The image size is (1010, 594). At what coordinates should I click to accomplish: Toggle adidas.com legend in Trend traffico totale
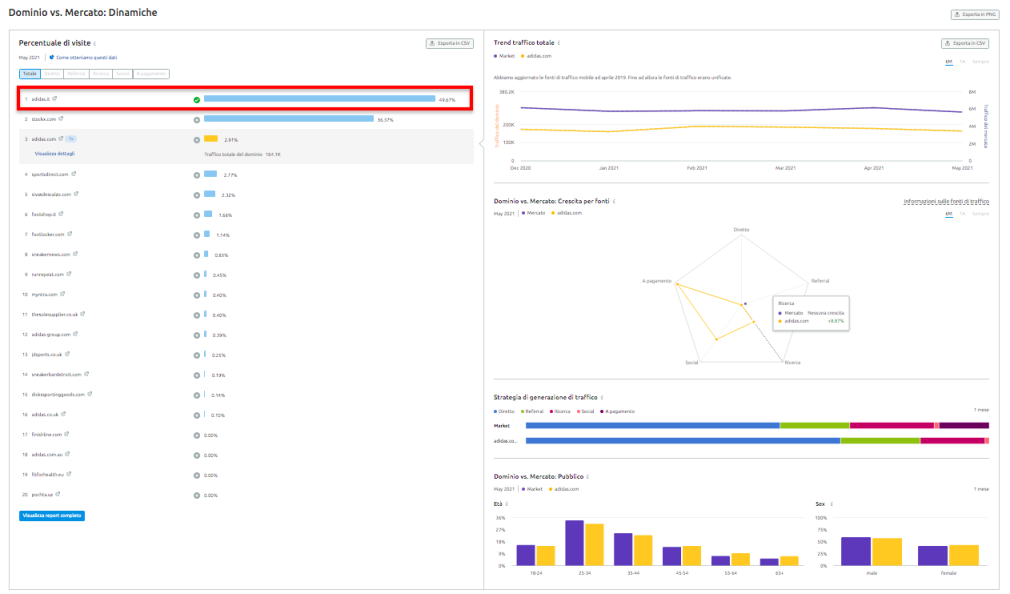pos(536,56)
